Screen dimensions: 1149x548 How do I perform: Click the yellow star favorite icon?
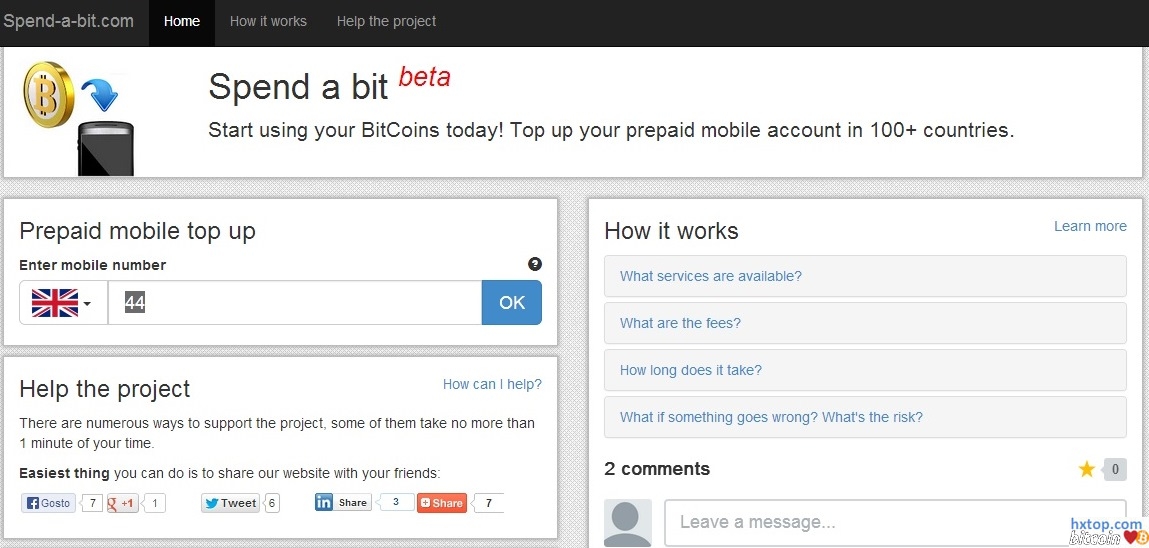click(x=1087, y=469)
